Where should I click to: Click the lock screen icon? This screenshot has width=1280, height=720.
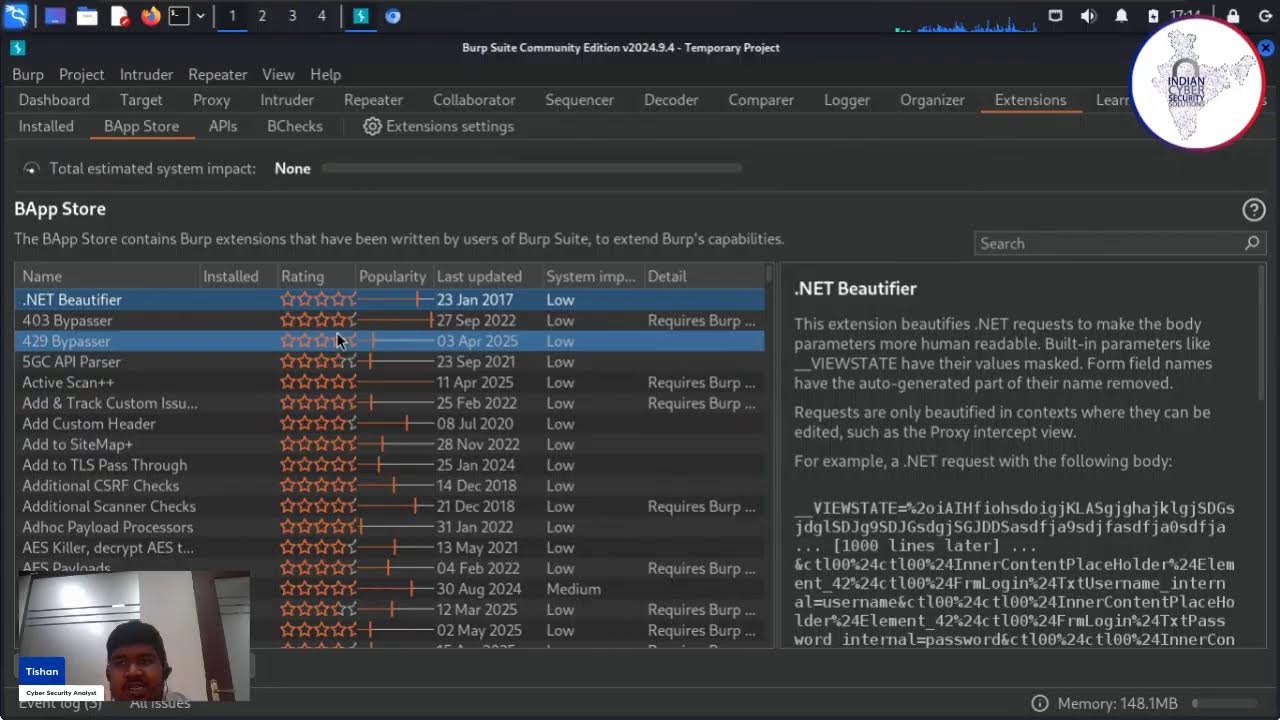pos(1233,16)
